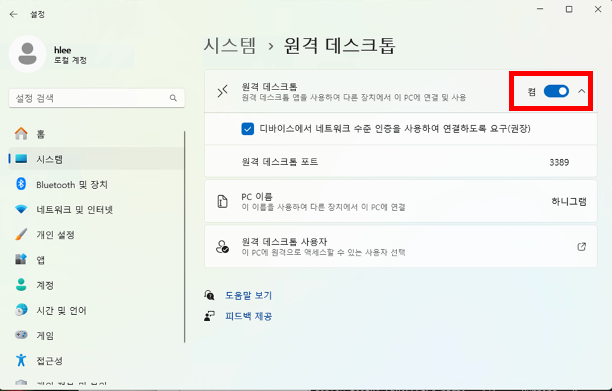Screen dimensions: 612x391
Task: Open 원격 데스크톱 사용자 row
Action: point(401,247)
